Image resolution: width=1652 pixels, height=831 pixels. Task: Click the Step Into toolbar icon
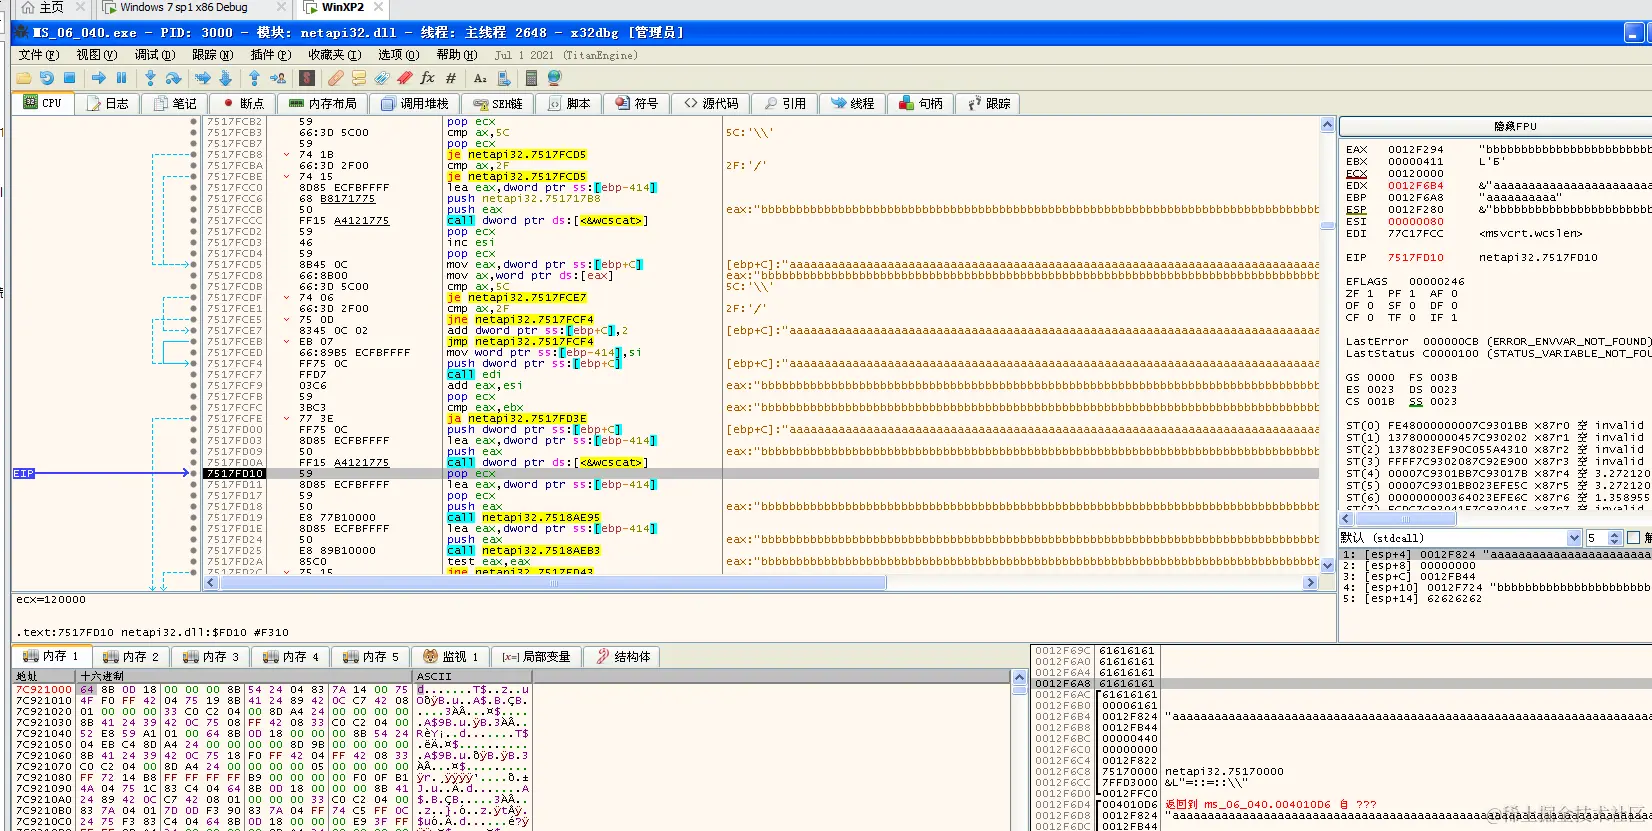coord(150,78)
